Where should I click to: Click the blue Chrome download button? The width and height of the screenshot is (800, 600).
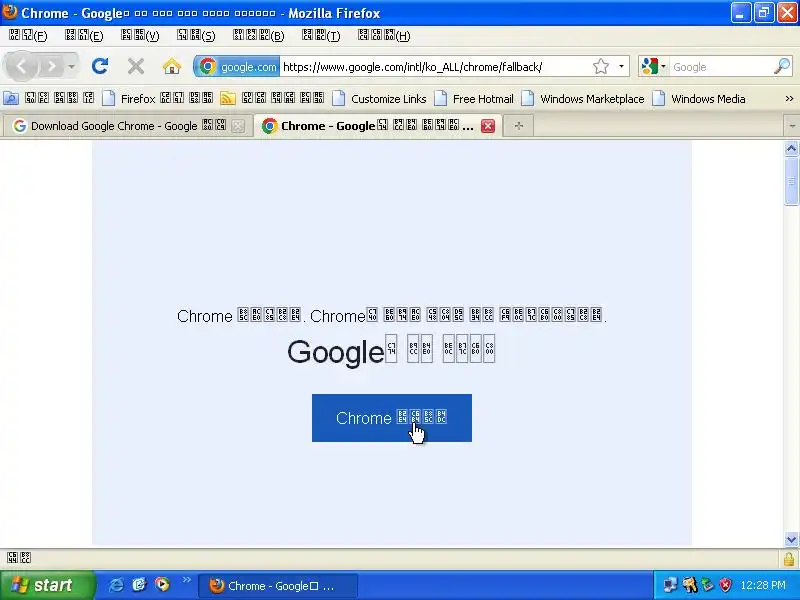click(392, 418)
